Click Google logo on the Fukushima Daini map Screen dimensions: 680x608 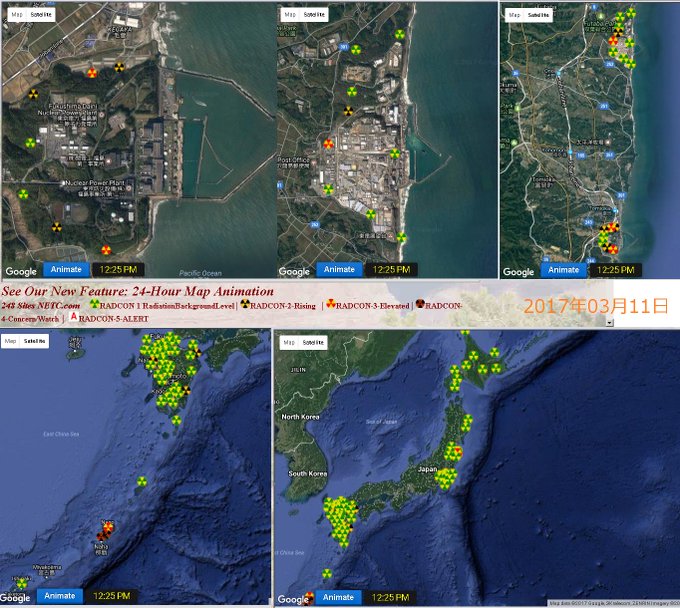(21, 271)
